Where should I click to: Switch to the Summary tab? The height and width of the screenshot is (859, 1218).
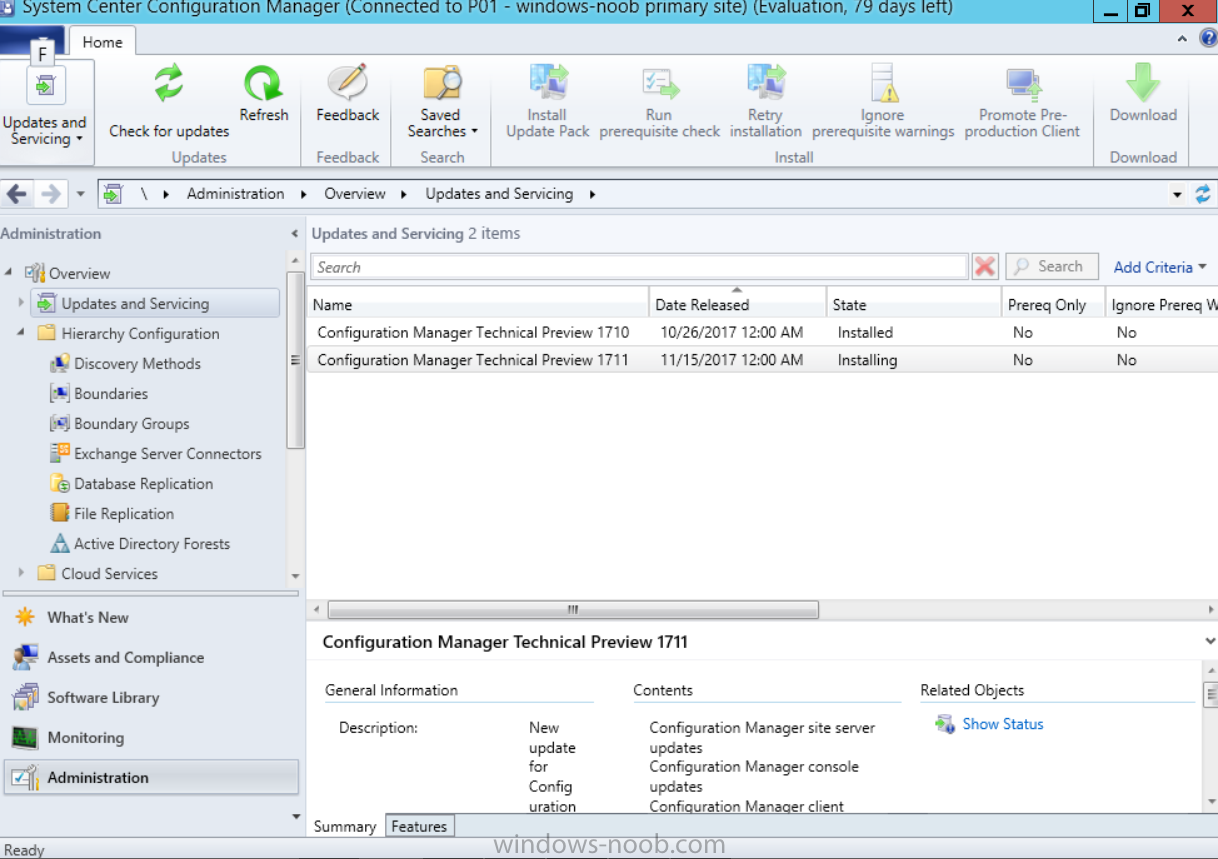point(345,827)
